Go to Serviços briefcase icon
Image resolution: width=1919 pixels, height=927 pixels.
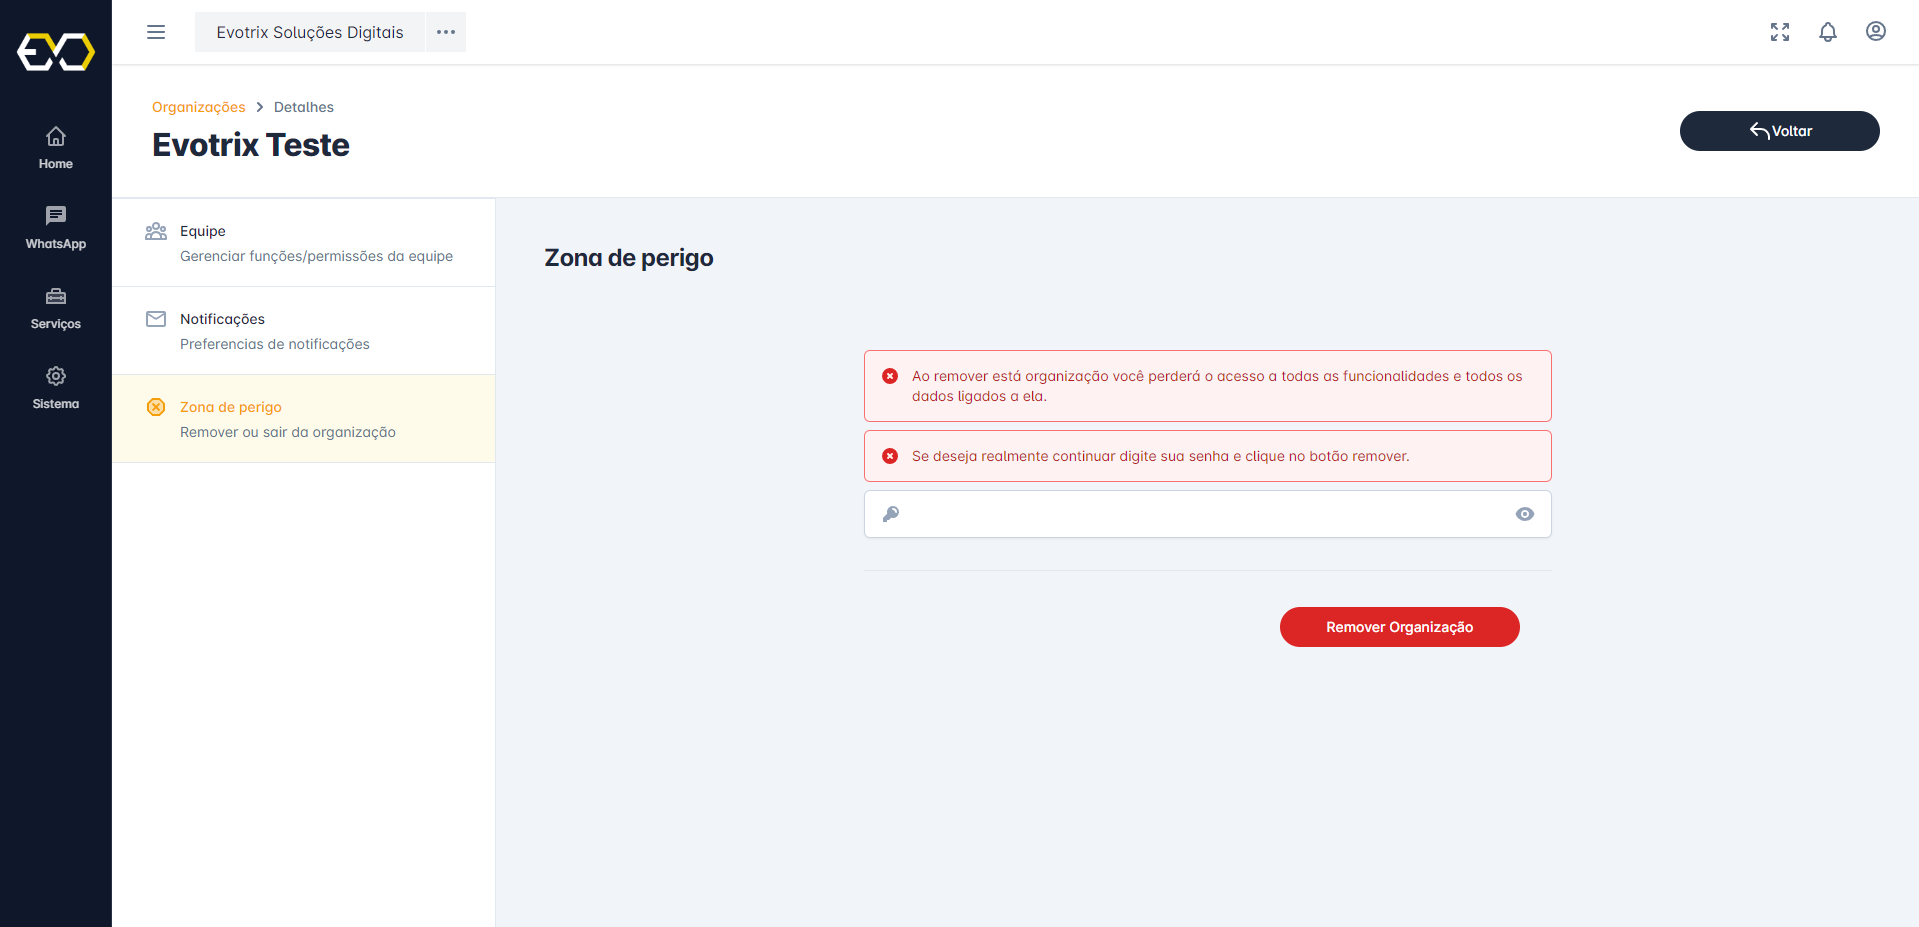[56, 297]
